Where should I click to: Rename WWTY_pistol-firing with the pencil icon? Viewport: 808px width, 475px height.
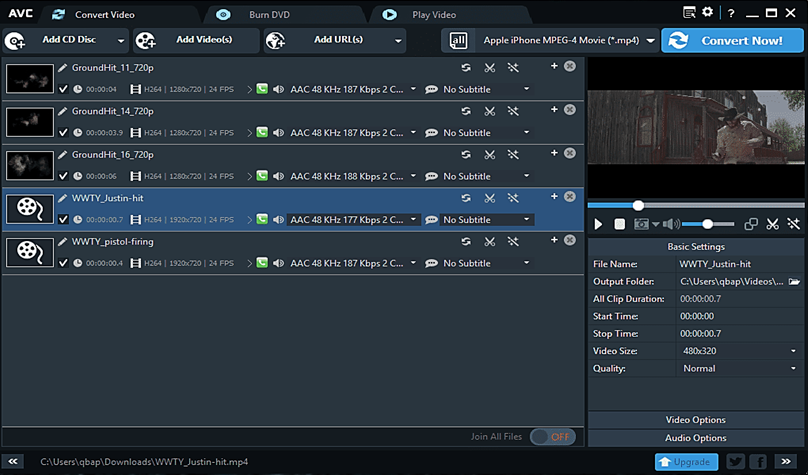tap(62, 241)
